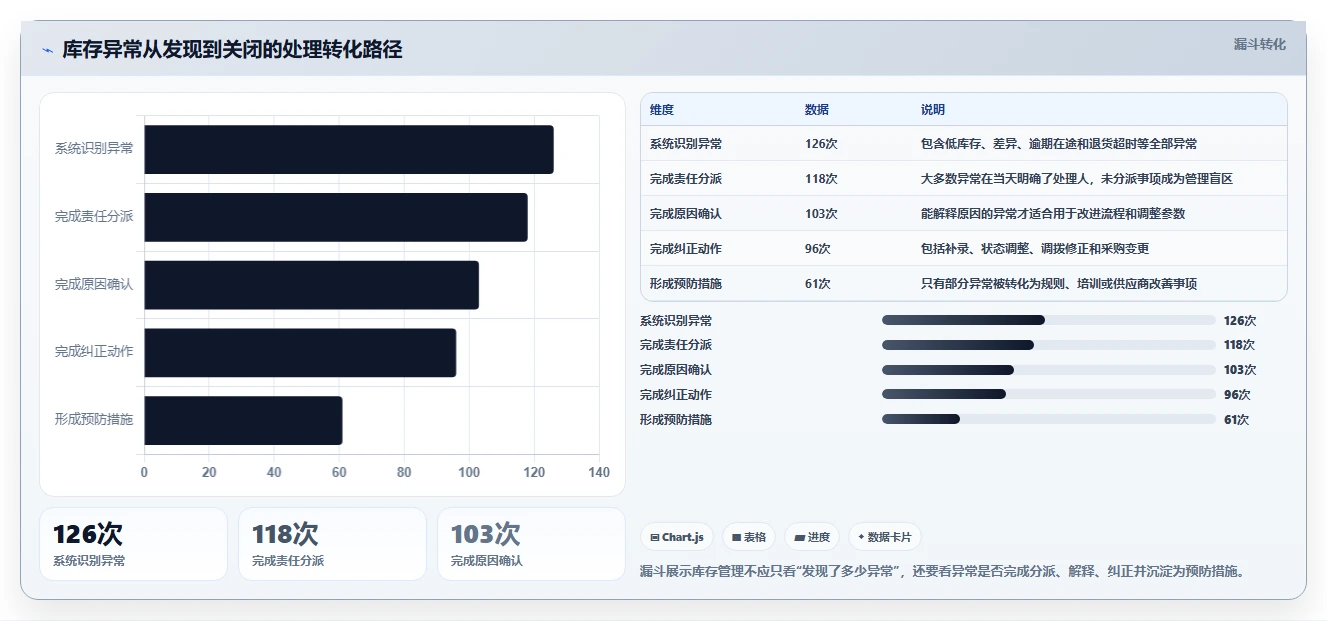1327x621 pixels.
Task: Click the 61次 value beside the progress bar
Action: (1237, 420)
